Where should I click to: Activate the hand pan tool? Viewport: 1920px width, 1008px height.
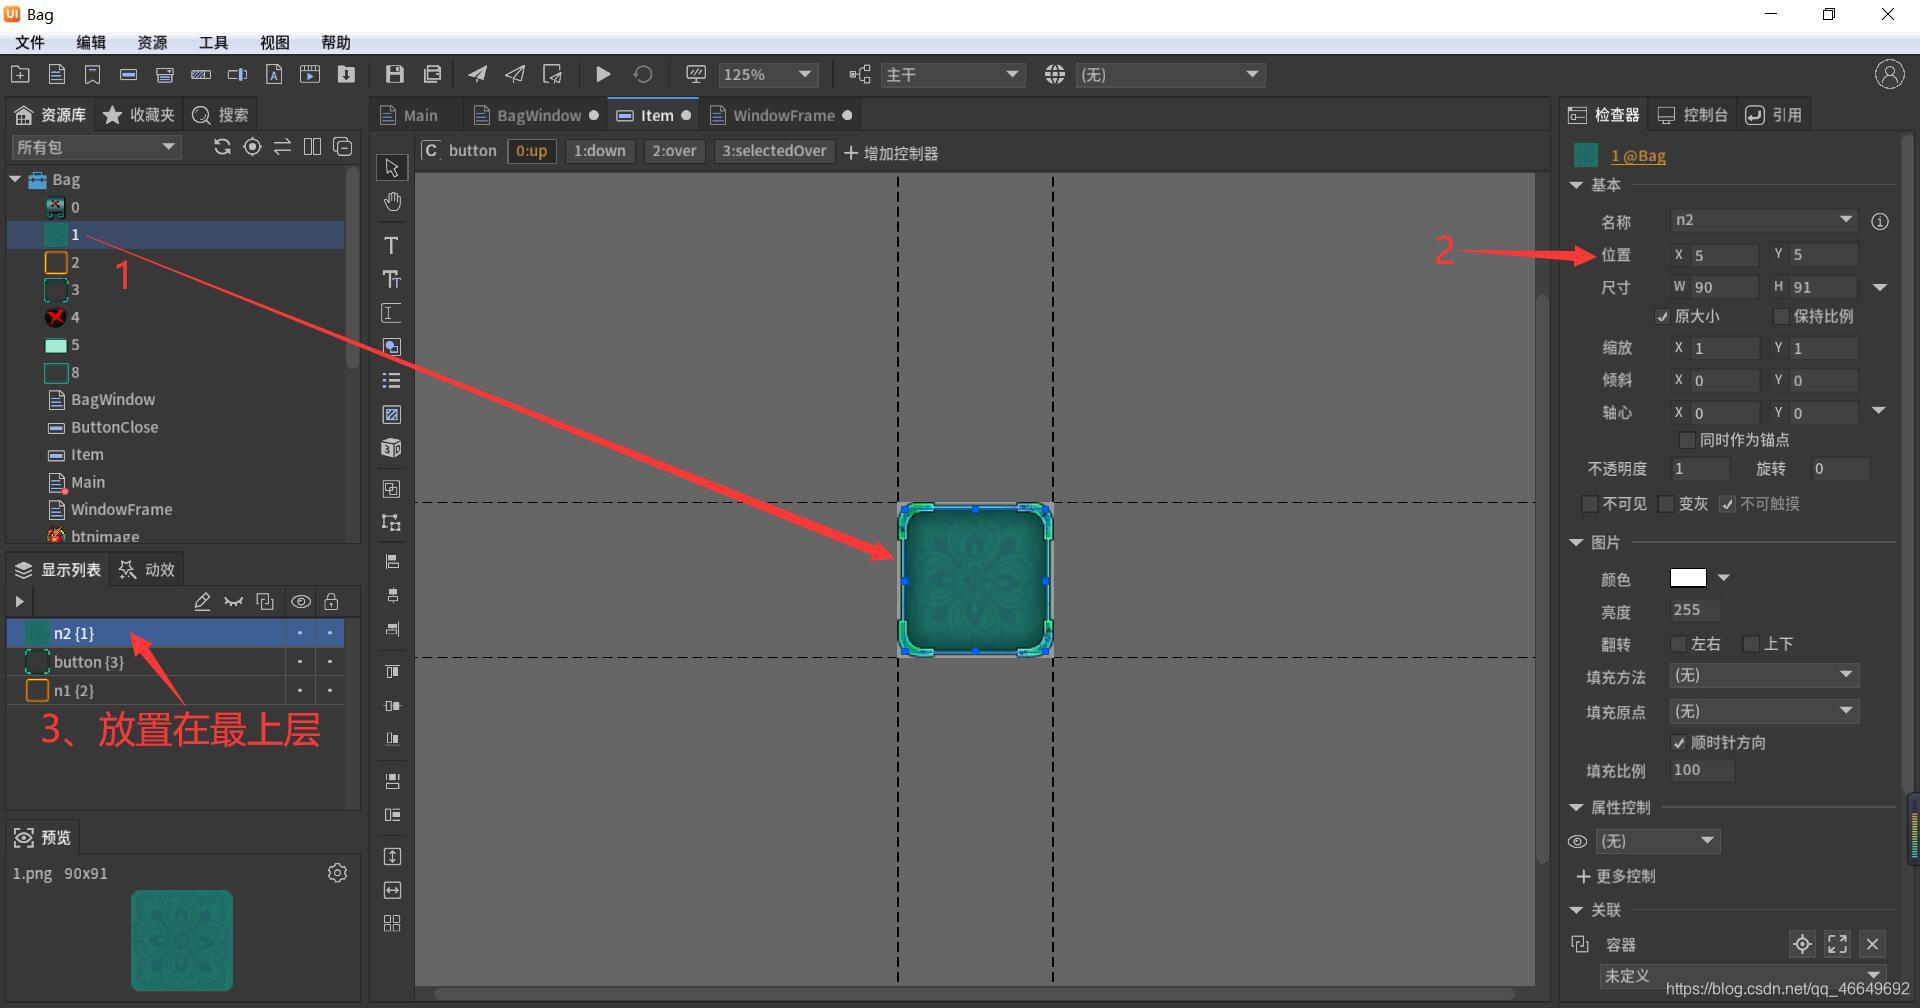391,202
